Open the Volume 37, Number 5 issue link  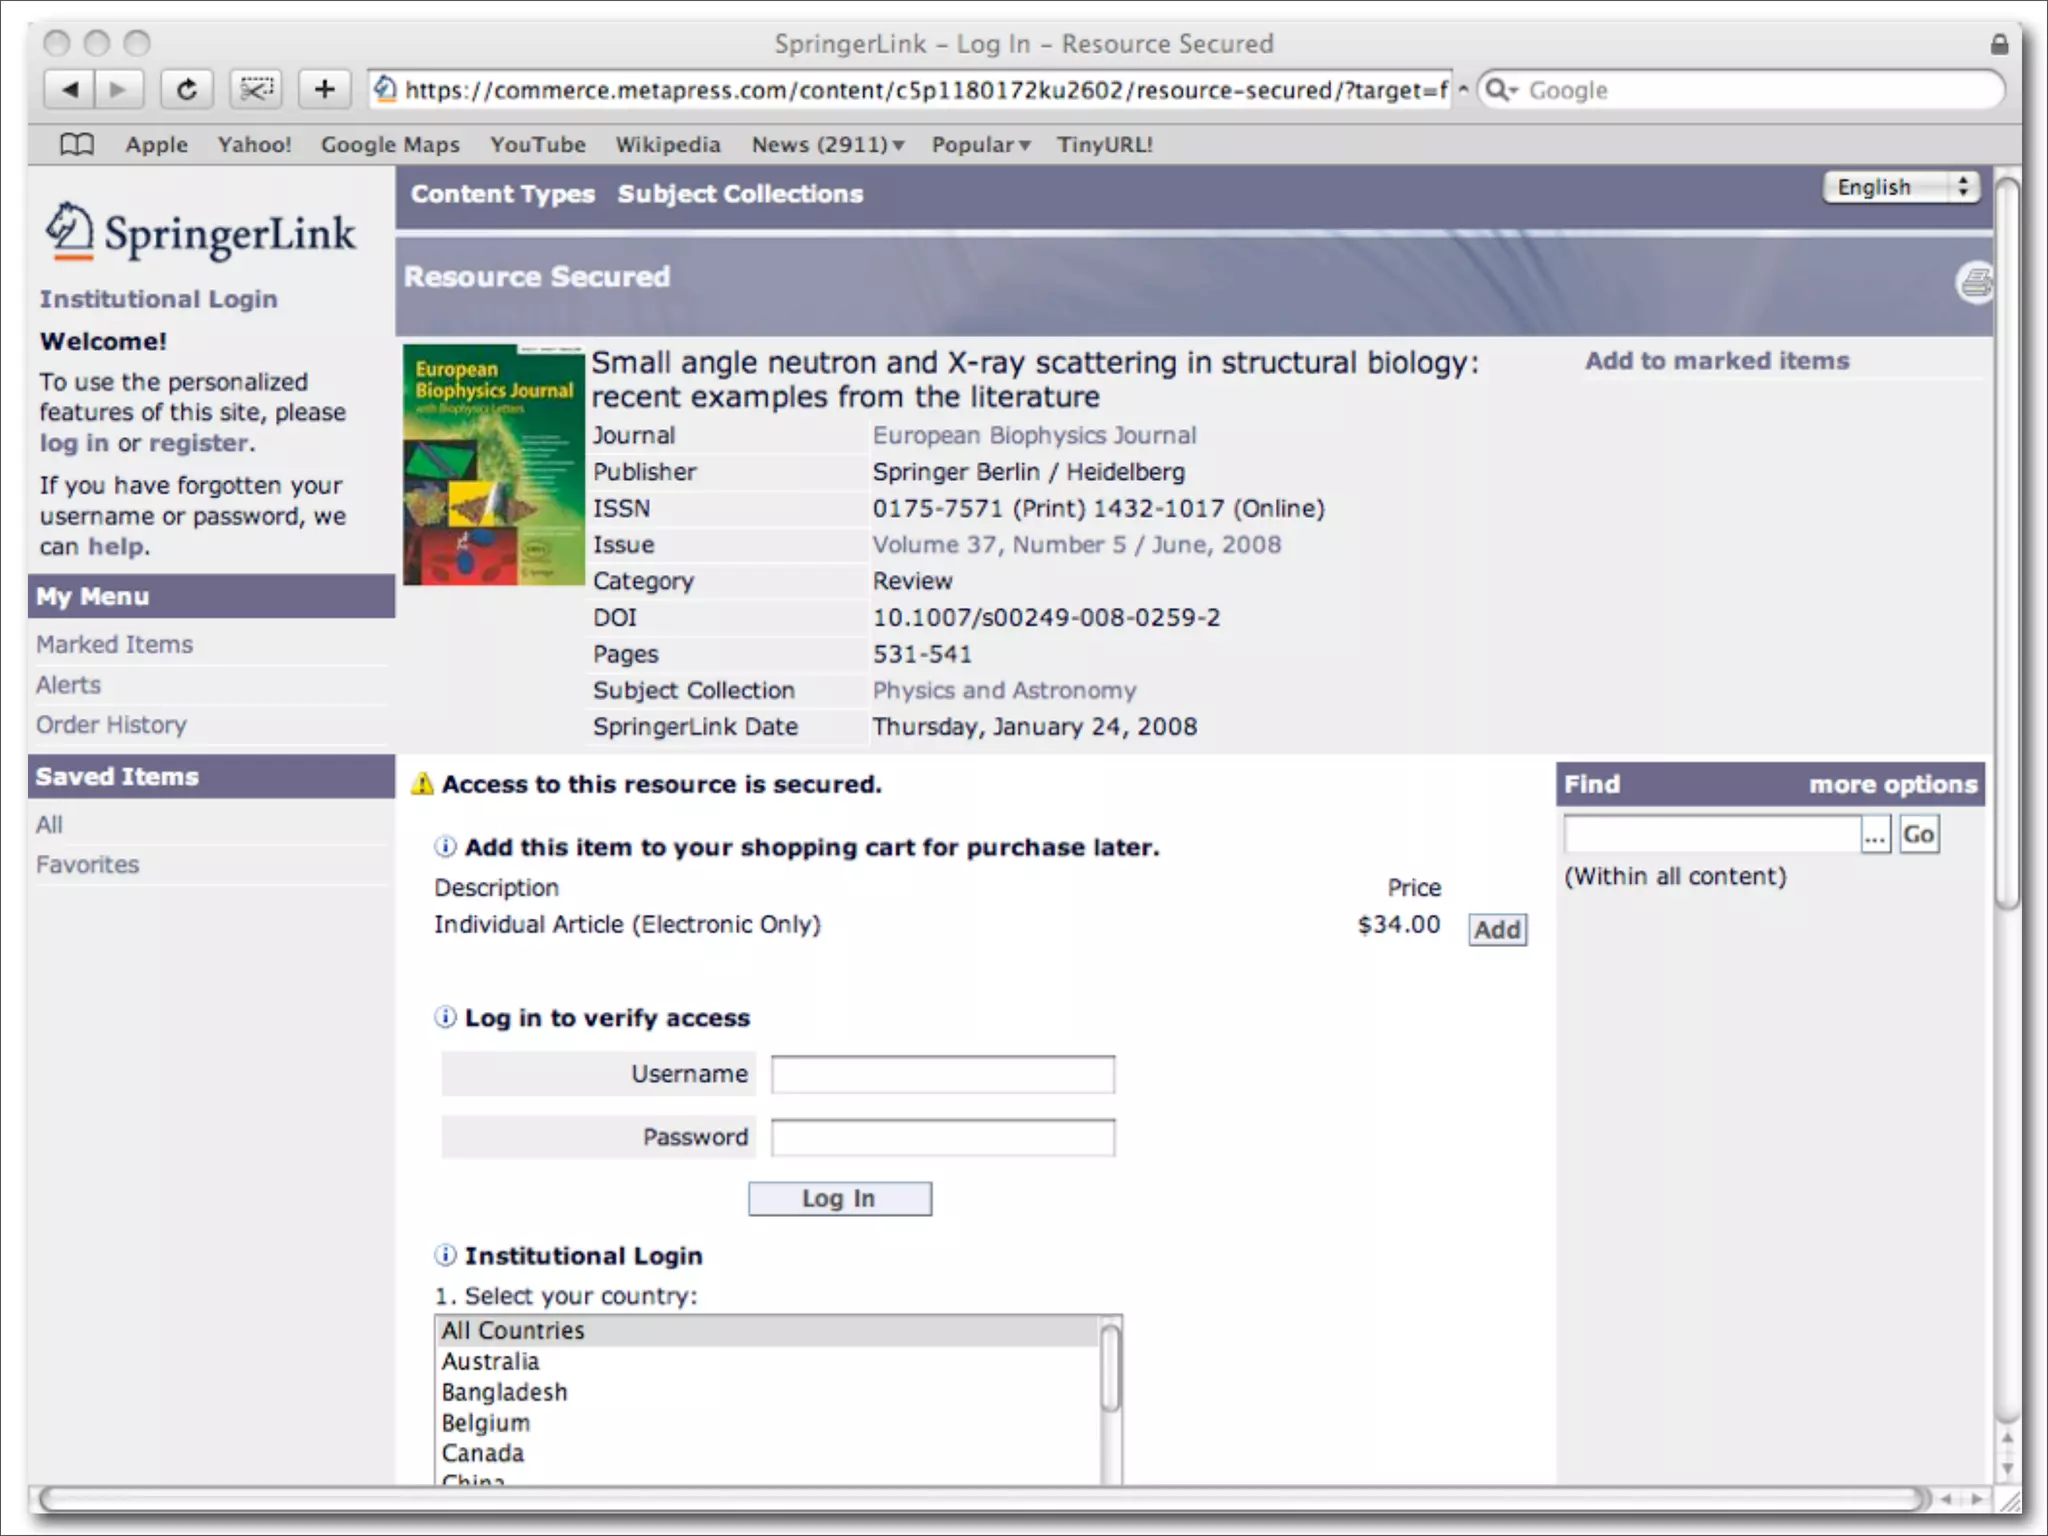coord(1076,545)
